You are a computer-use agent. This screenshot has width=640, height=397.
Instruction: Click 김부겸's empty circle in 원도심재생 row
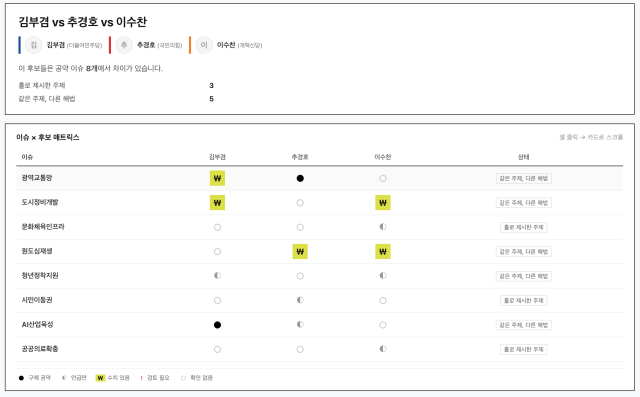tap(217, 252)
